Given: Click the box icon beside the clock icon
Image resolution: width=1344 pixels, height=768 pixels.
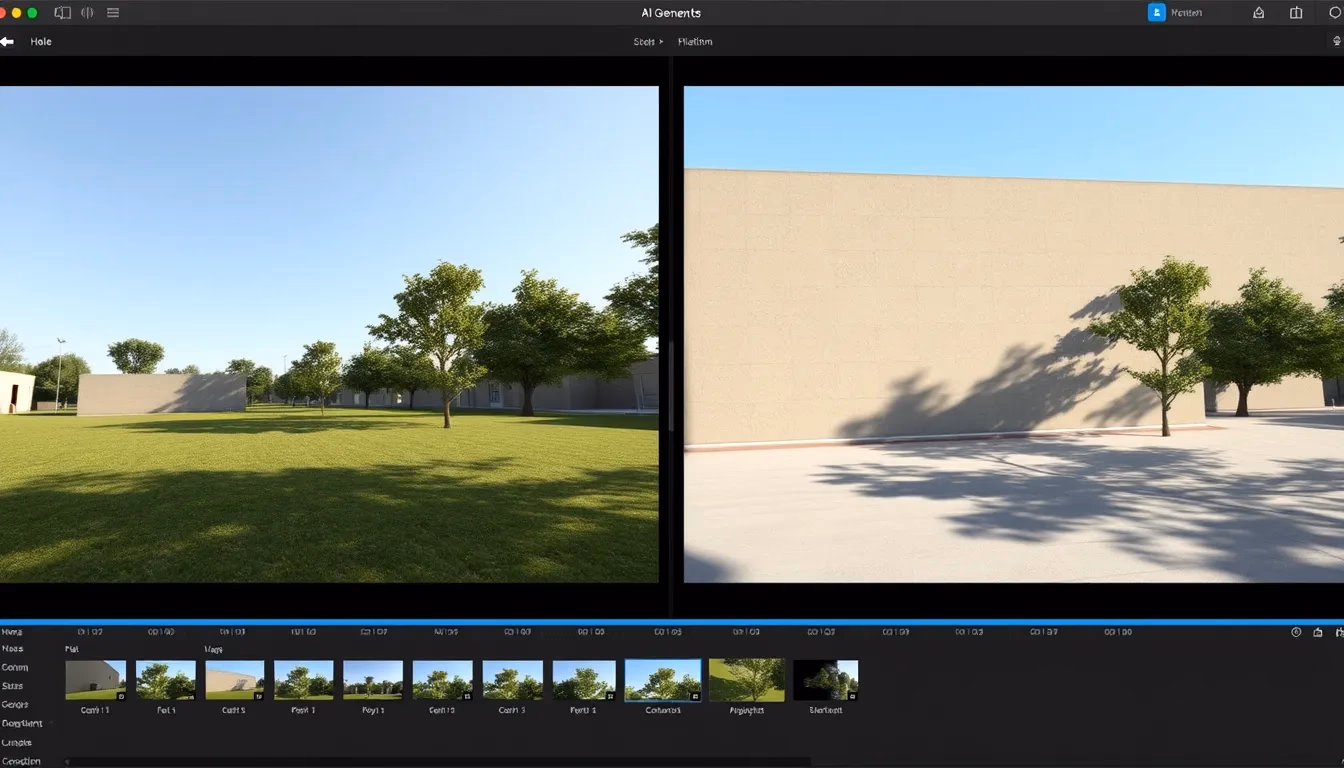Looking at the screenshot, I should click(1318, 632).
